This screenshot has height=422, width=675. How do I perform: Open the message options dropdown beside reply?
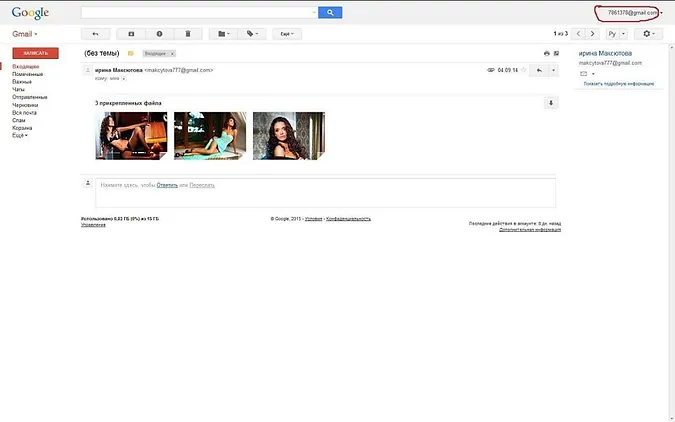pos(553,70)
